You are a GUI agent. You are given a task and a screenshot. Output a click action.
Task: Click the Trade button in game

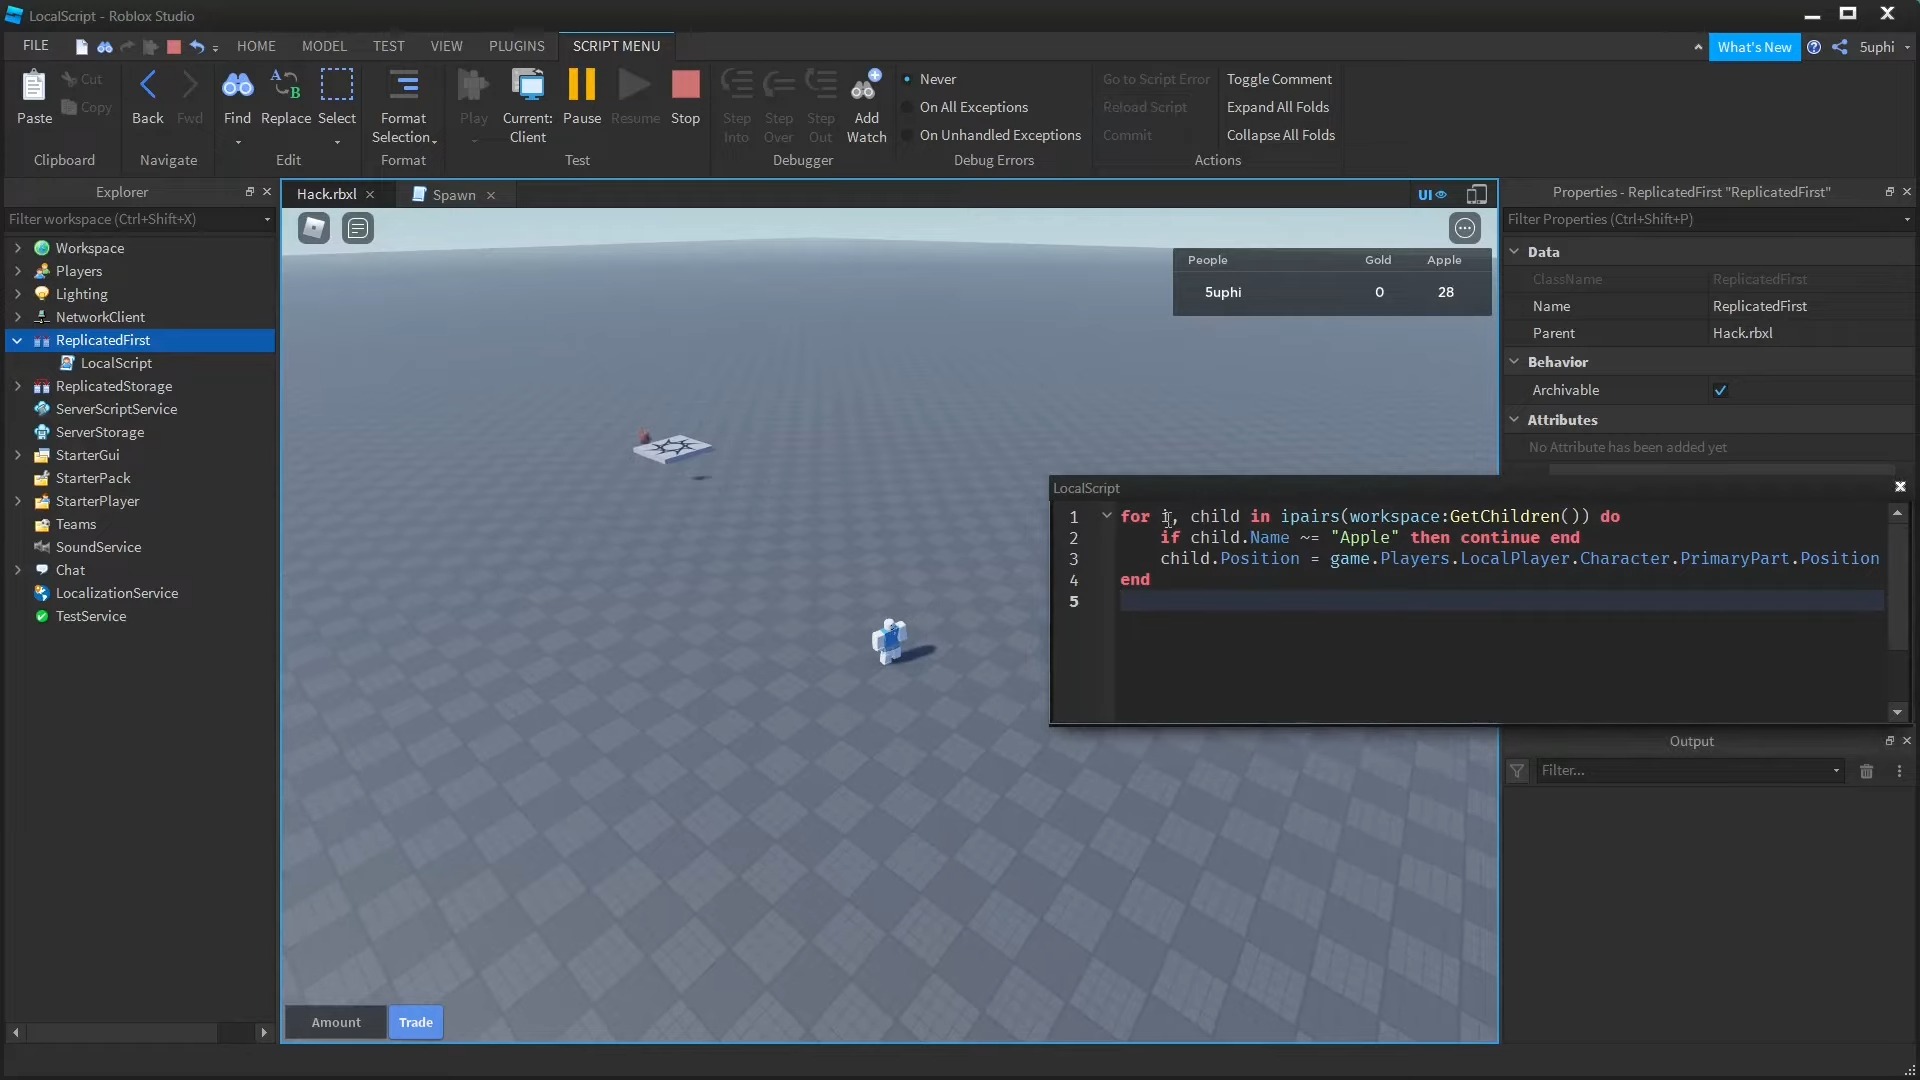point(416,1022)
